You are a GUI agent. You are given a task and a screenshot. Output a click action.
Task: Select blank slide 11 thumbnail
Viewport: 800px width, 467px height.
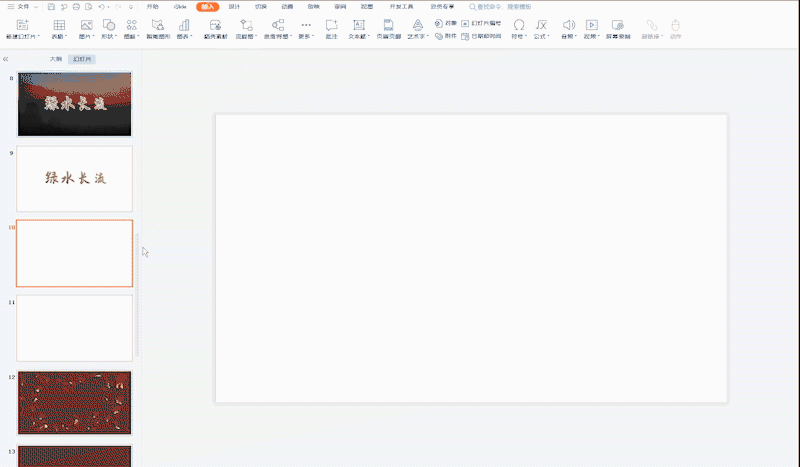click(74, 328)
